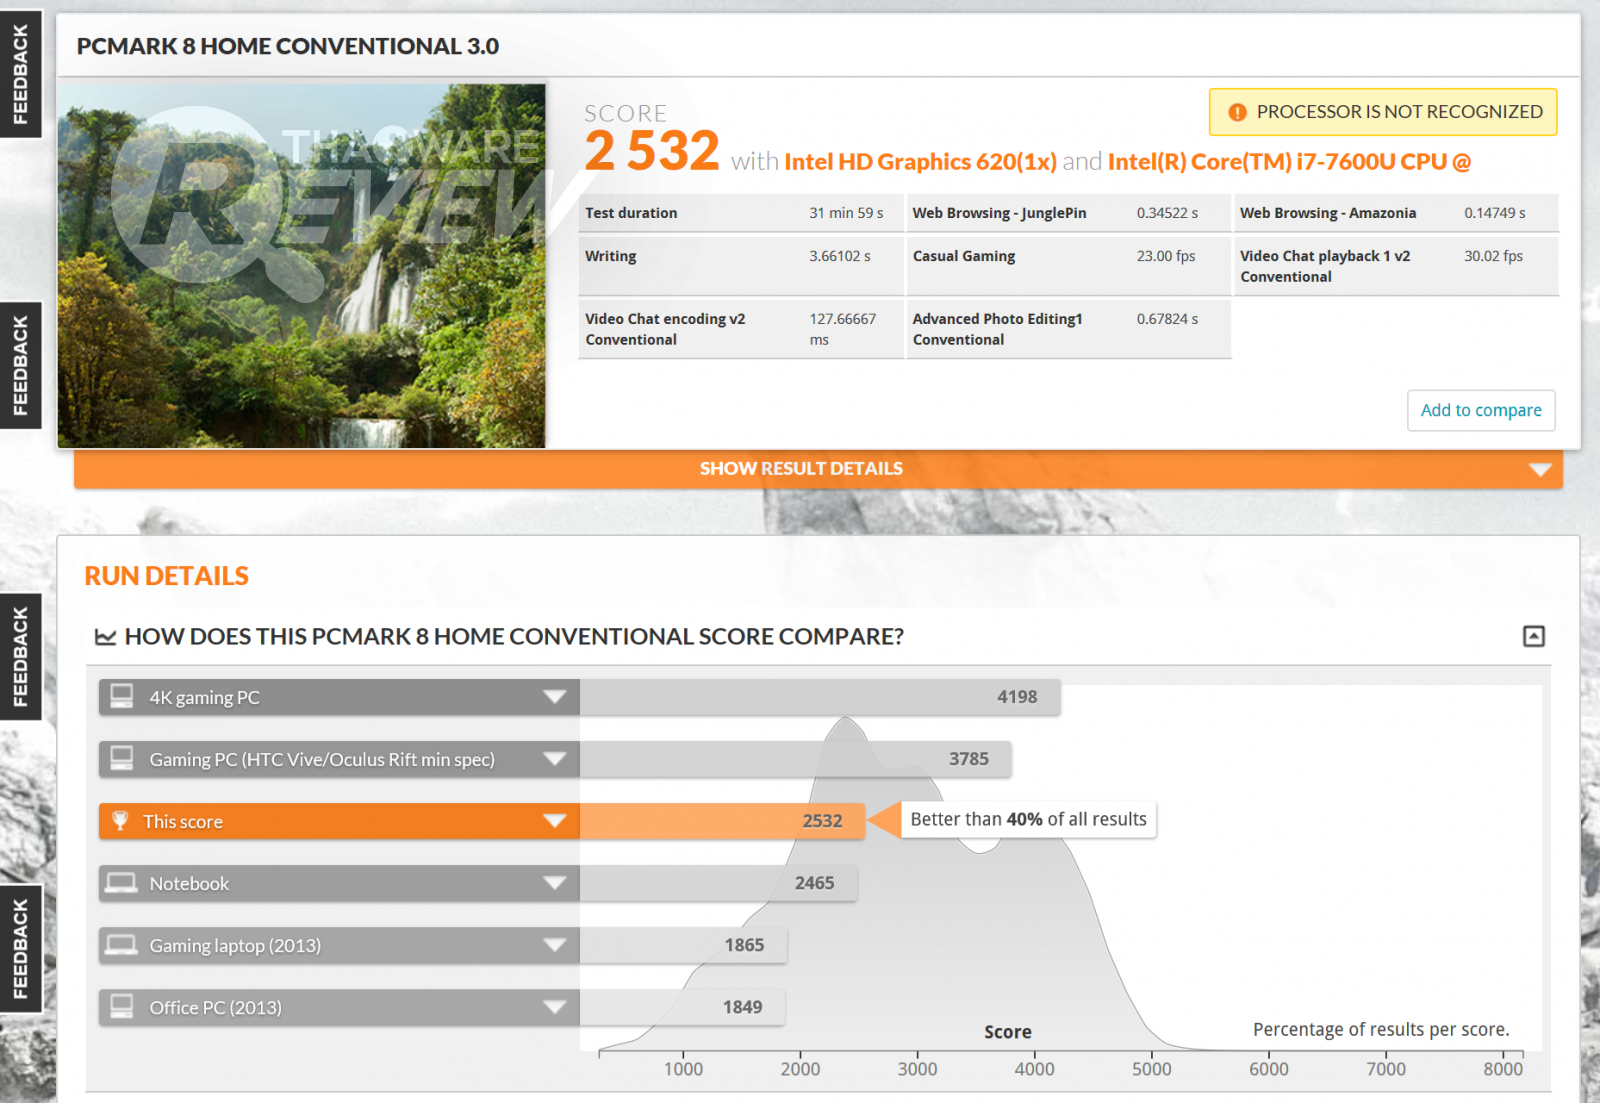Screen dimensions: 1600x1103
Task: Open the topmost Feedback side tab
Action: tap(20, 74)
